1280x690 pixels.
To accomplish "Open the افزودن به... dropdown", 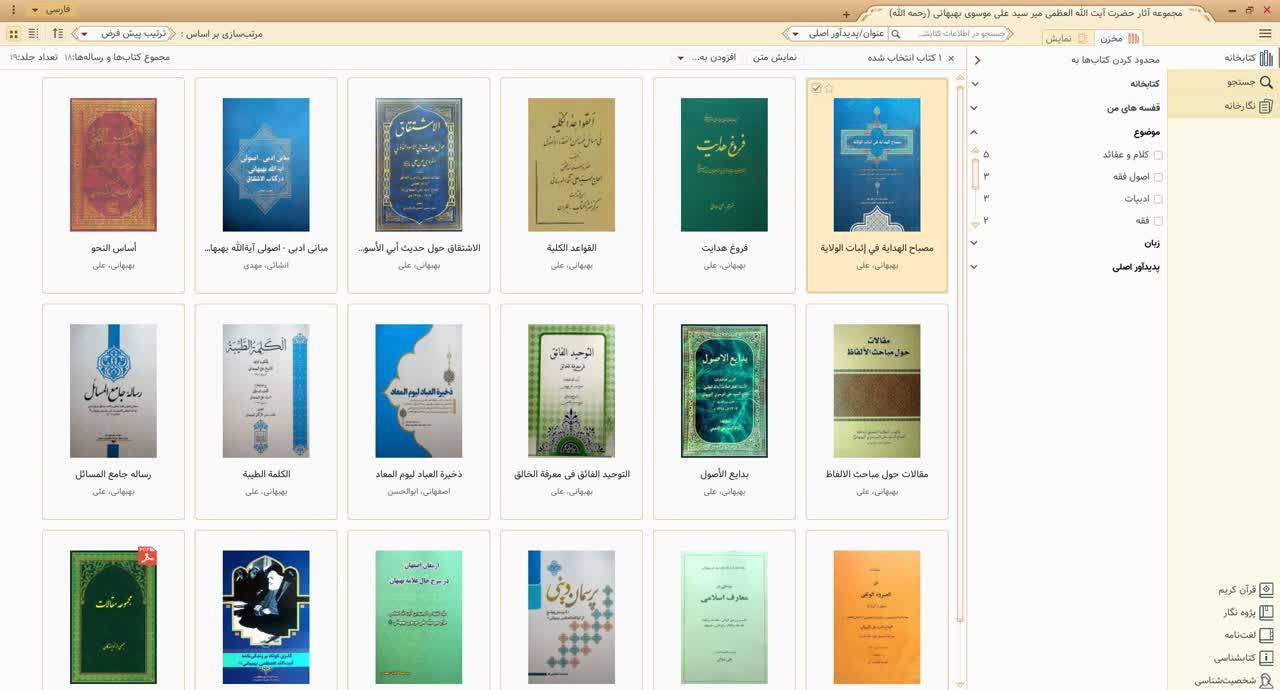I will pos(707,58).
